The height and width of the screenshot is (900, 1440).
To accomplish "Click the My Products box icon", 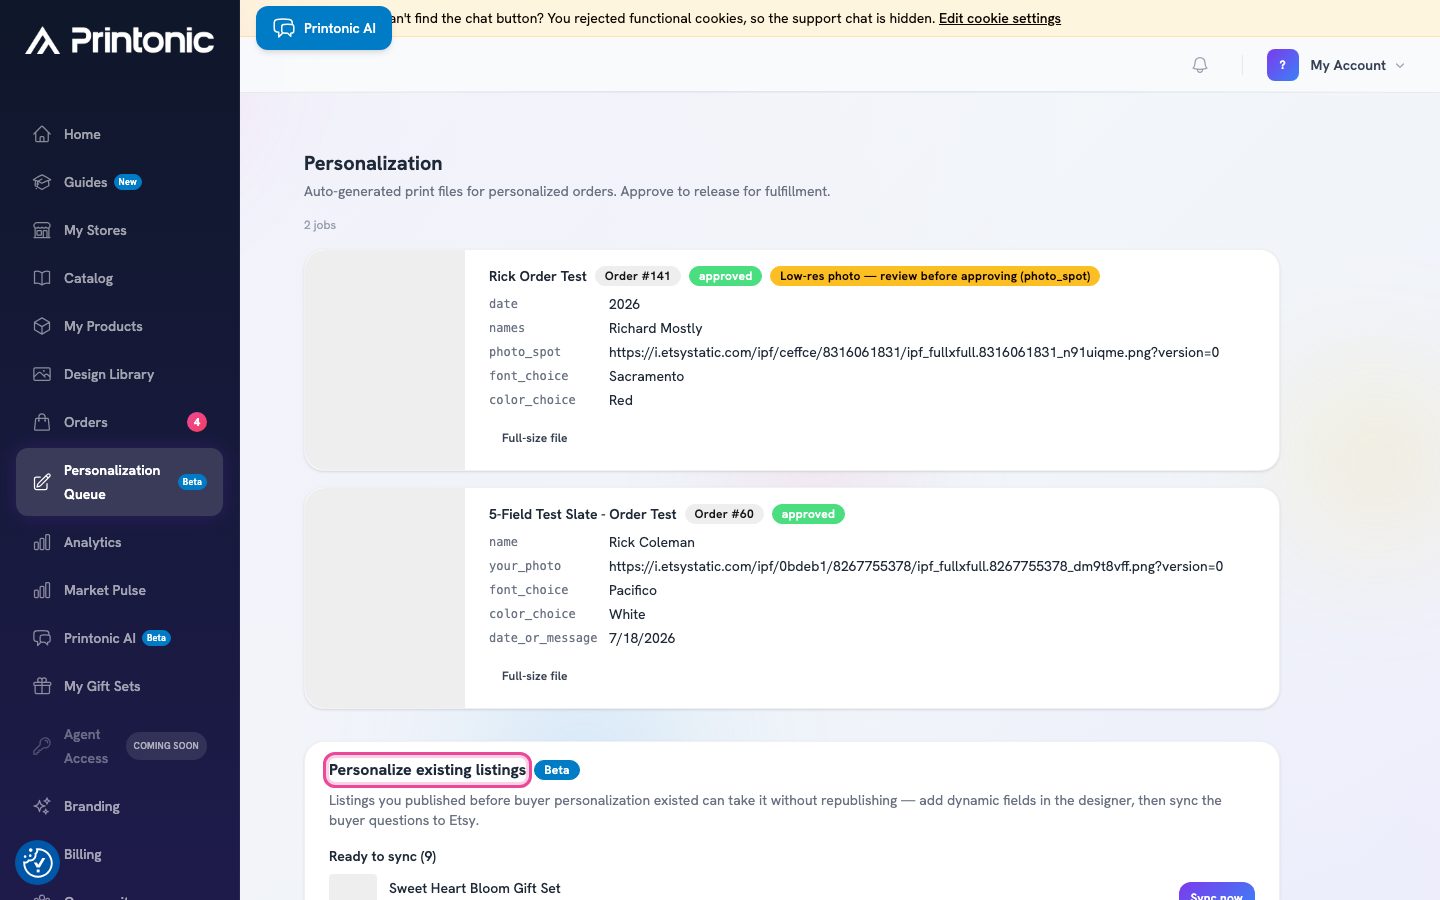I will pos(42,326).
